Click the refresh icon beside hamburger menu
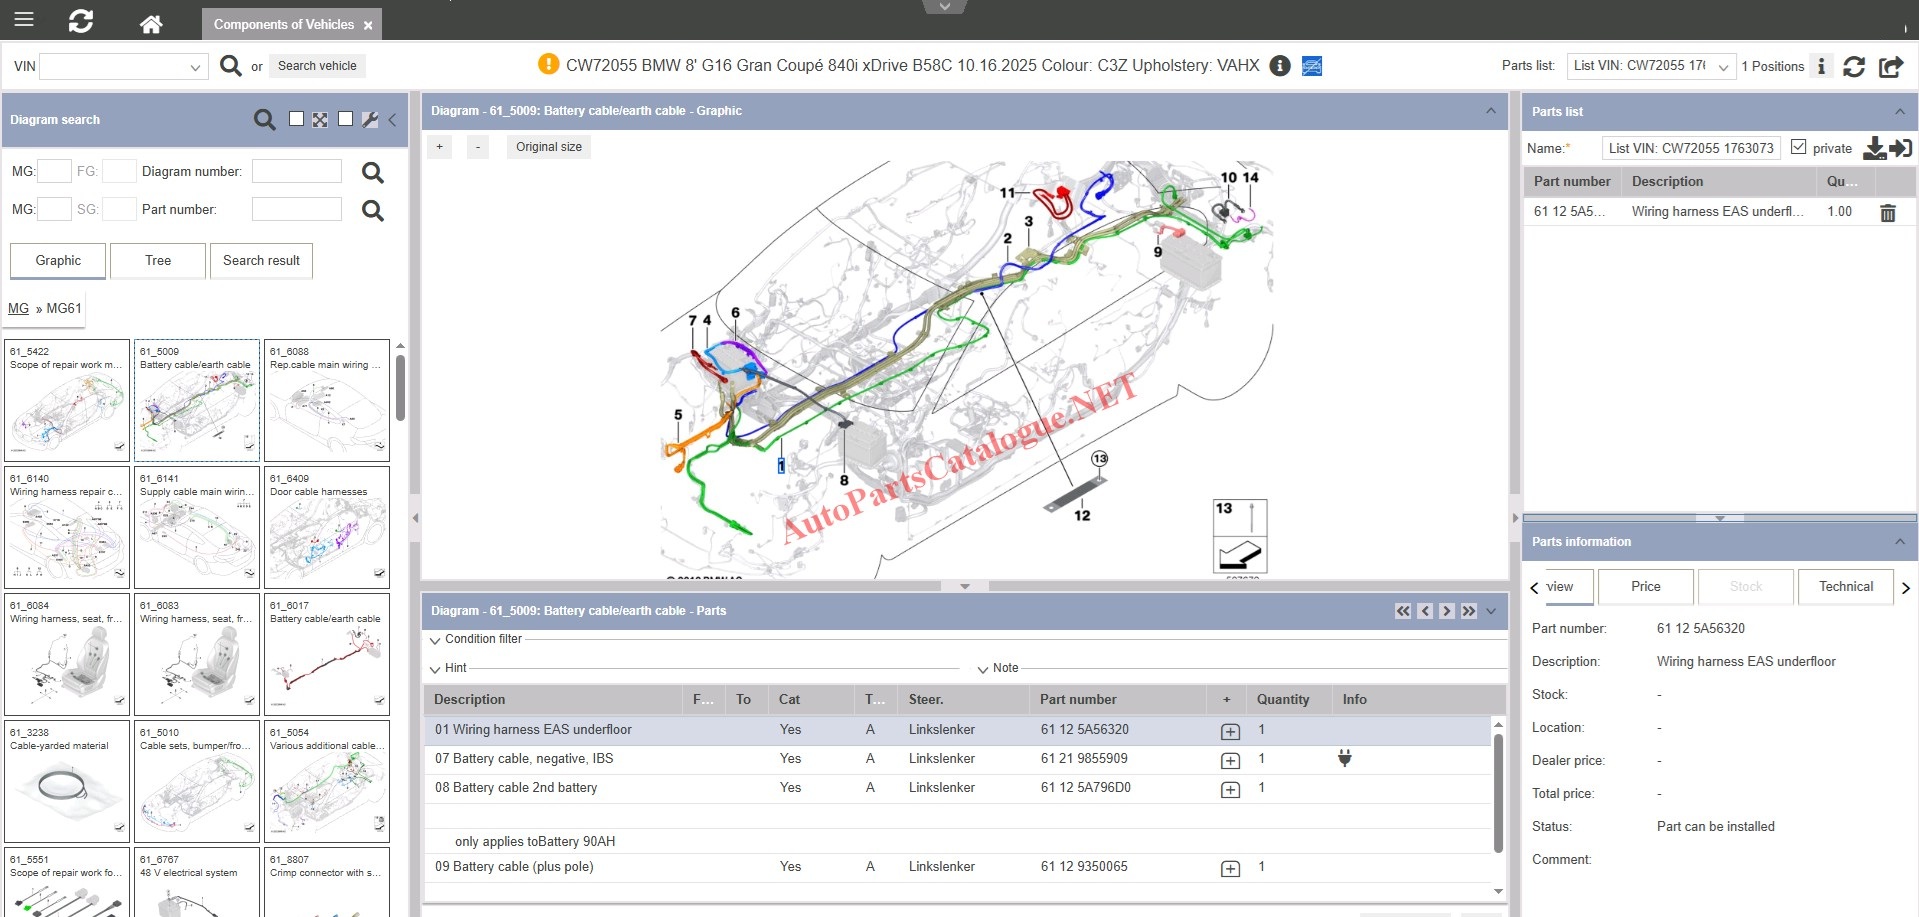 [81, 21]
